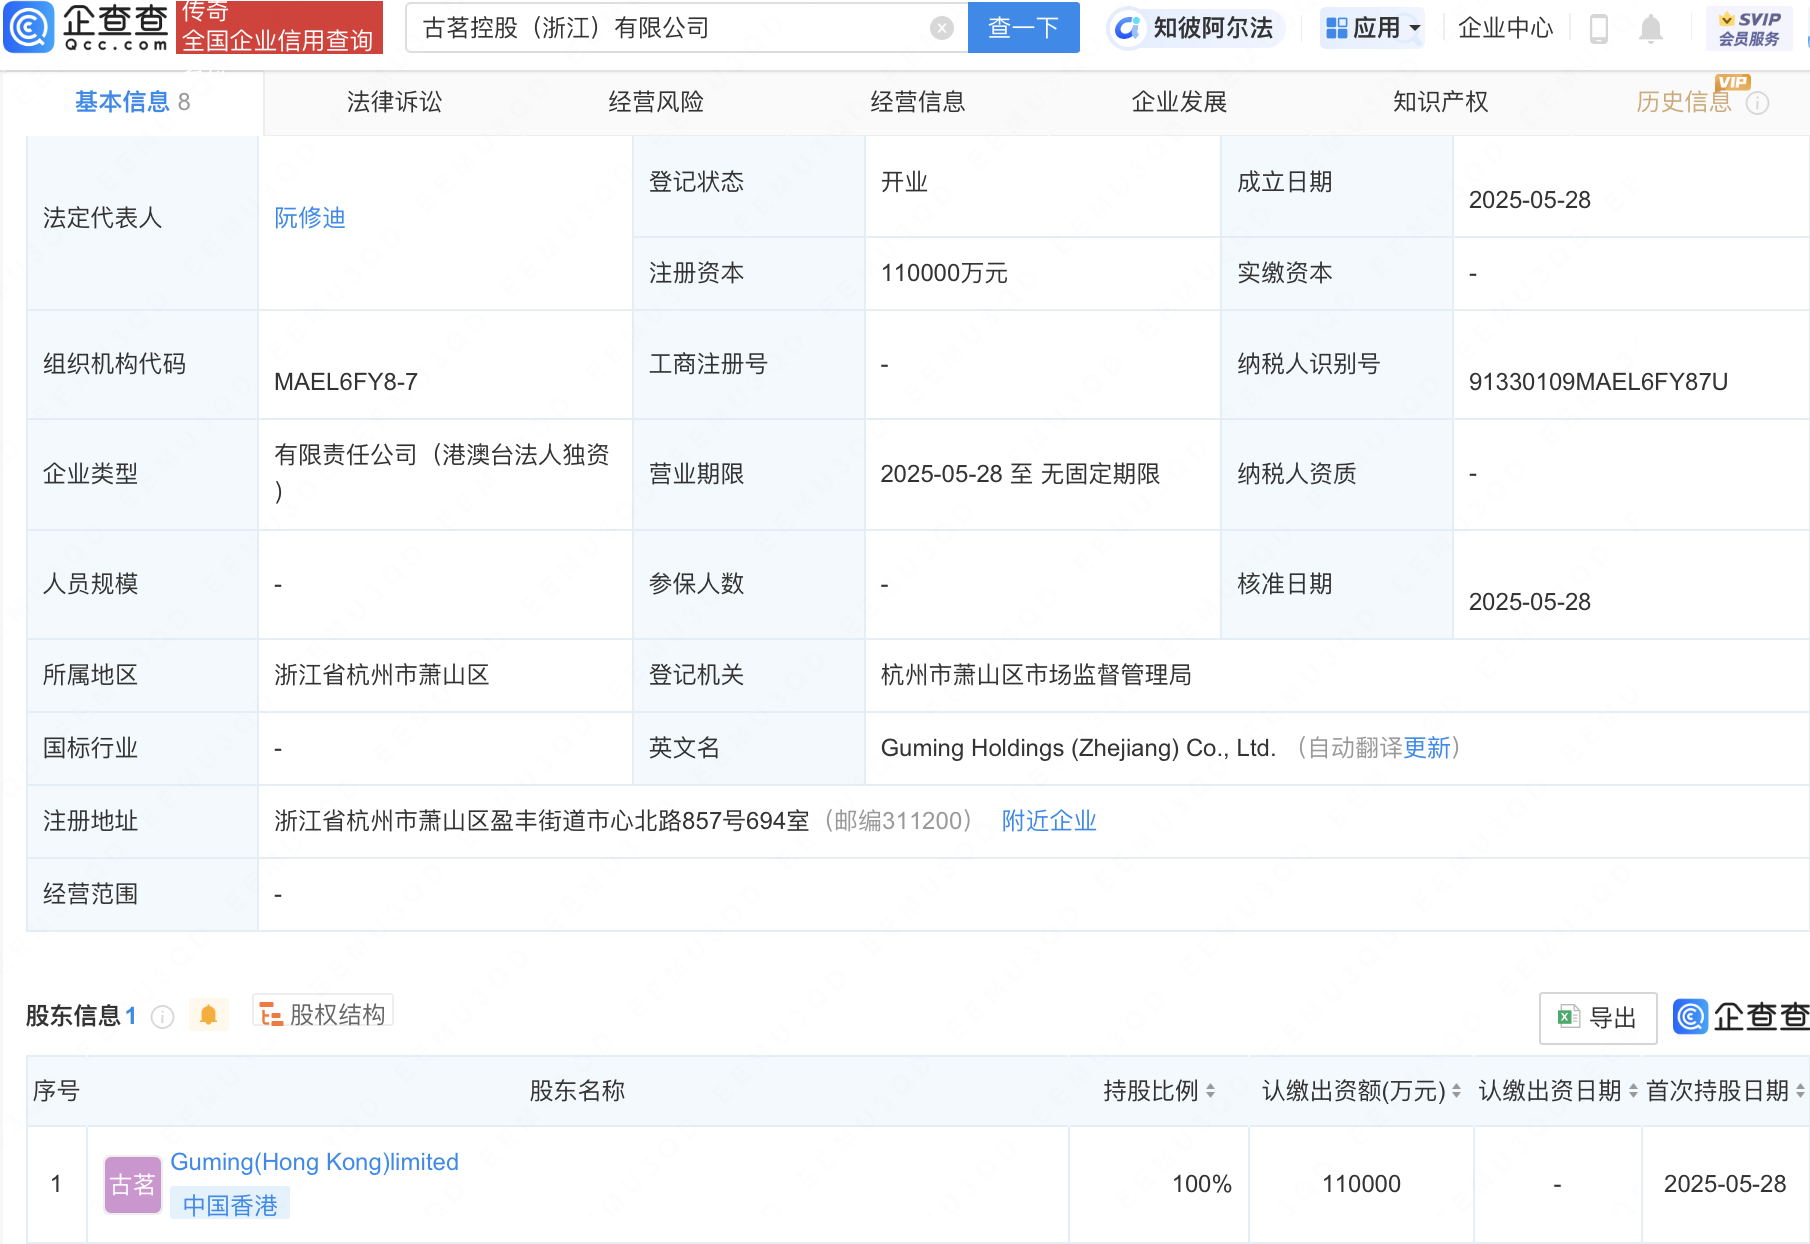Clear the search box text
Screen dimensions: 1810x1244
pos(941,28)
